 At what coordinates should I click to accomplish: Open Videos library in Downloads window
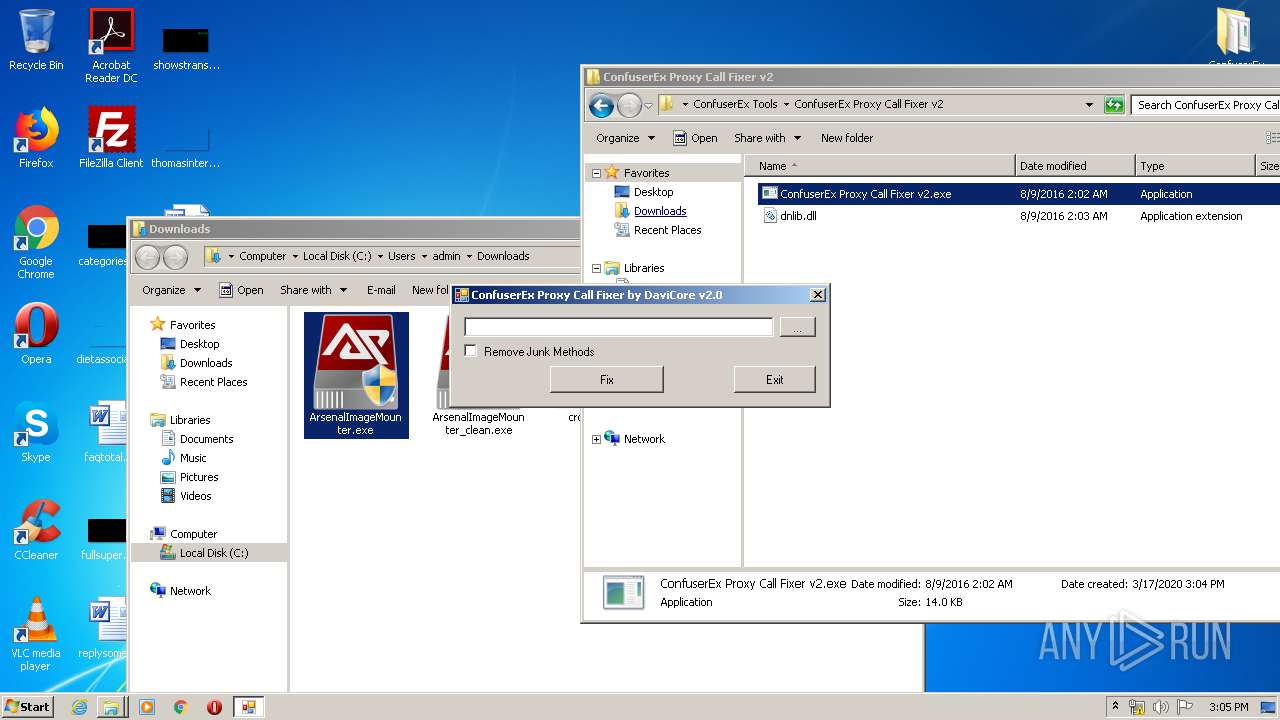click(x=195, y=496)
